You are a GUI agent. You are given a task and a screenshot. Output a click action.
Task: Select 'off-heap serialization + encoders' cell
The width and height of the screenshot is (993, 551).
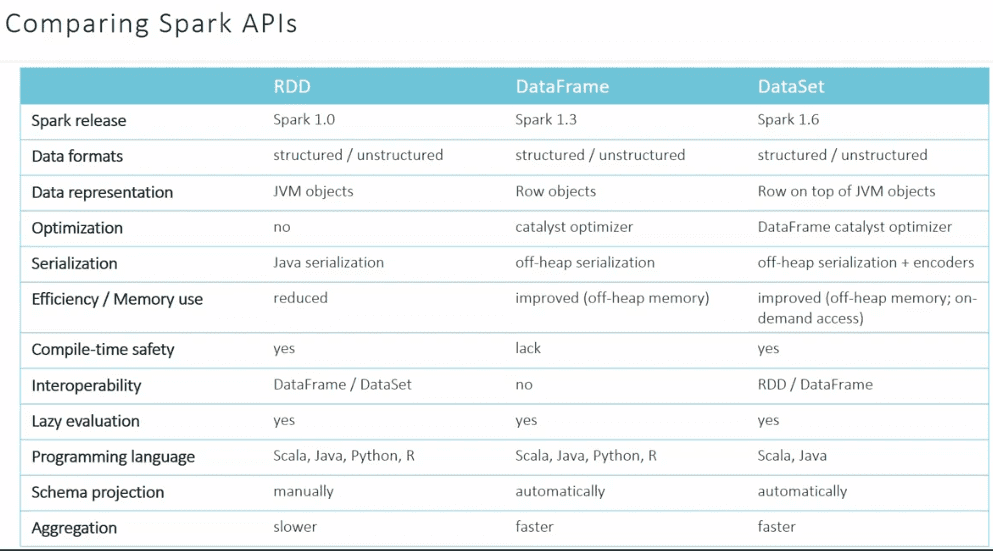coord(865,263)
